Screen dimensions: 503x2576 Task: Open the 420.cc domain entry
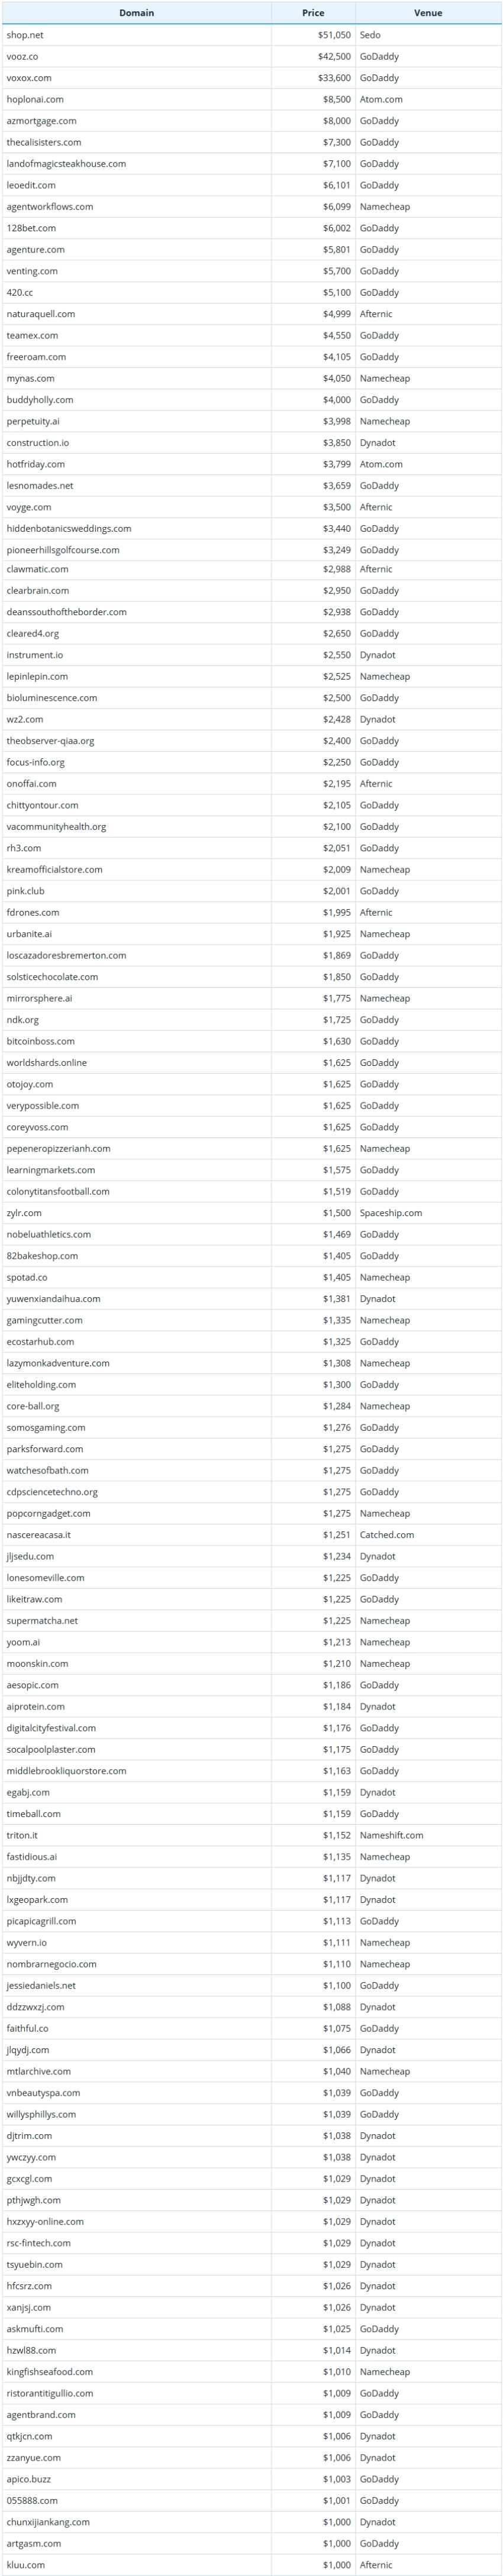coord(20,293)
